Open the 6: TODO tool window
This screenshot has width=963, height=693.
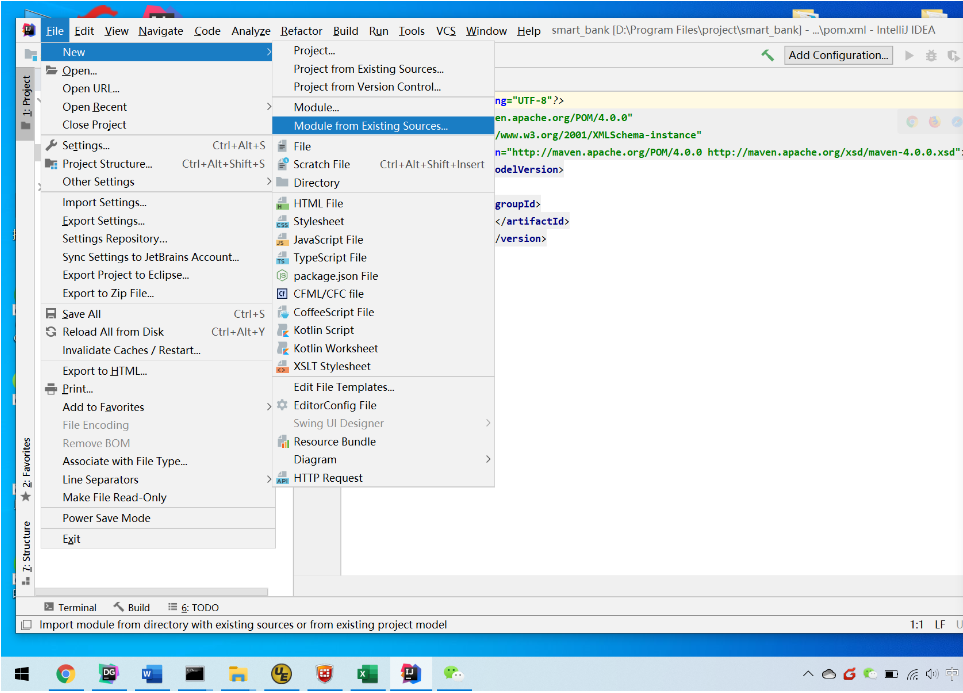click(193, 608)
